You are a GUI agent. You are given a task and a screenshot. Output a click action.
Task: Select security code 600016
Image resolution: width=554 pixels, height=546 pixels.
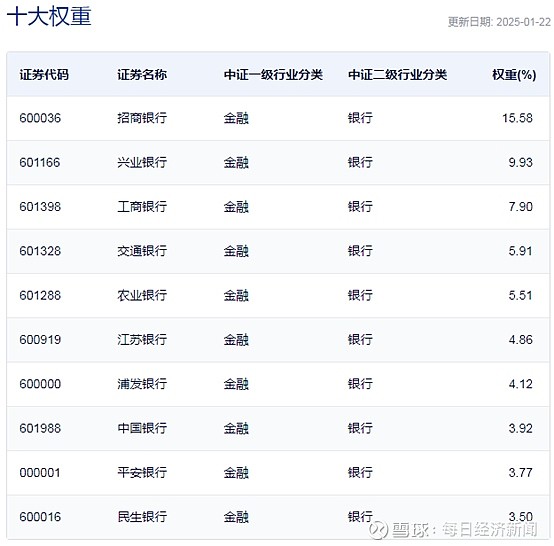[x=40, y=517]
